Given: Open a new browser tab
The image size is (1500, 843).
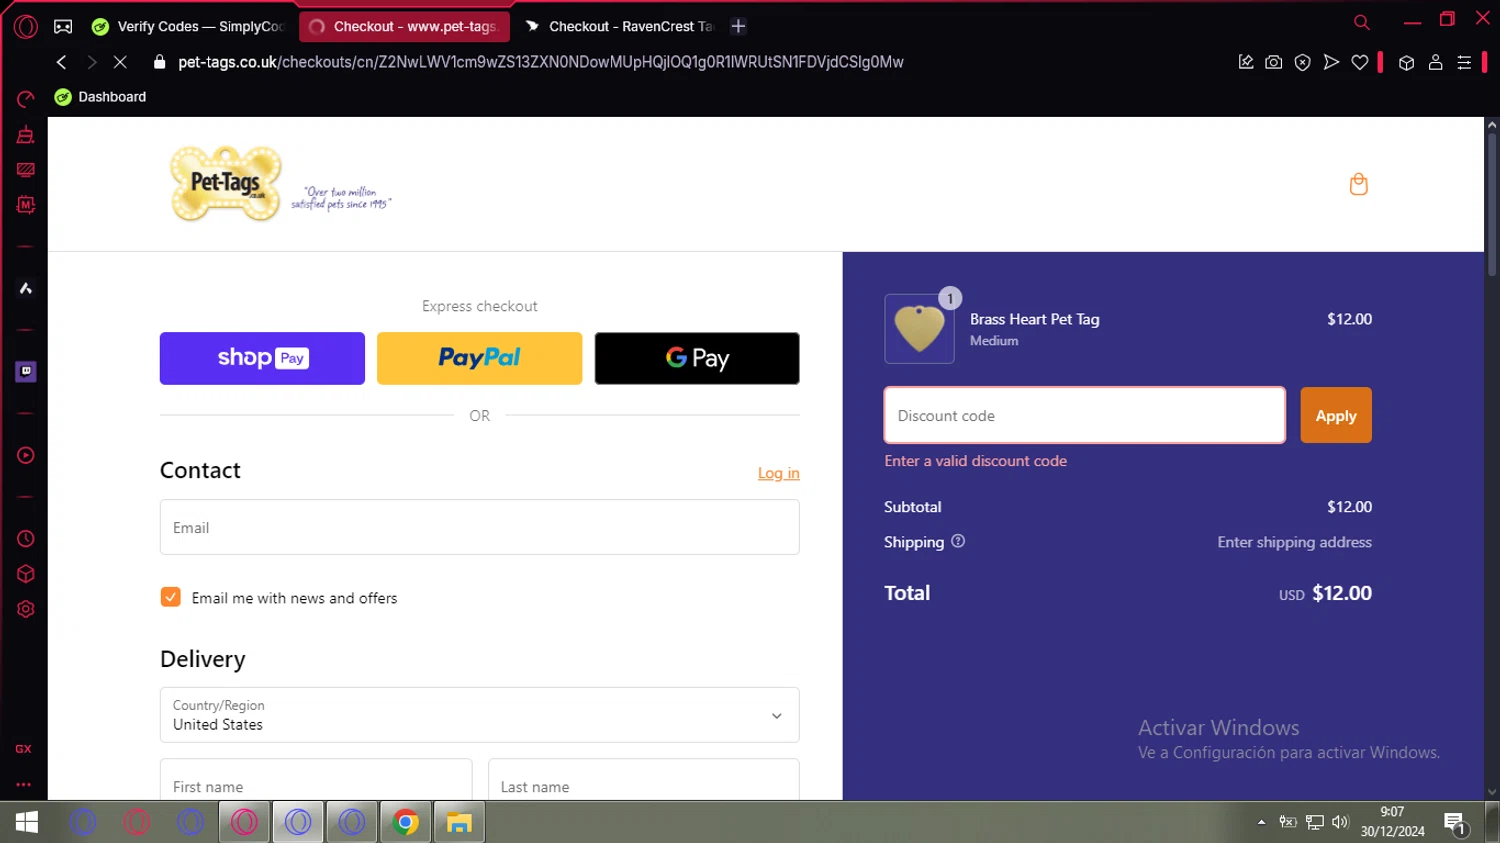Looking at the screenshot, I should (x=738, y=27).
